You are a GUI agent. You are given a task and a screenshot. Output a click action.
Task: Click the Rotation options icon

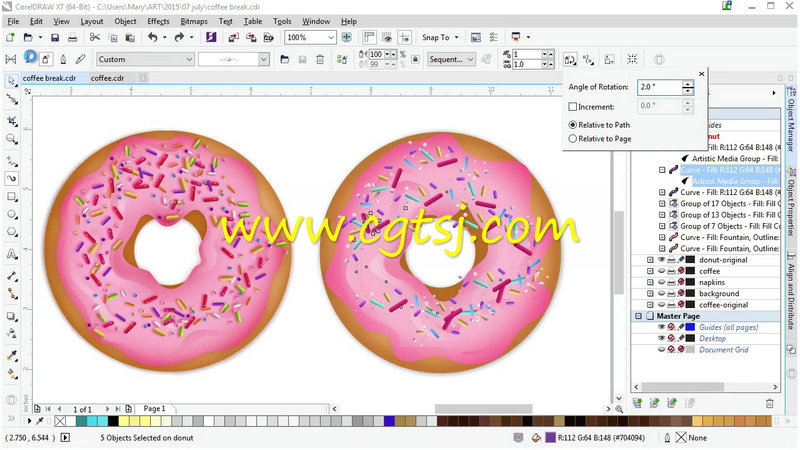pyautogui.click(x=570, y=60)
